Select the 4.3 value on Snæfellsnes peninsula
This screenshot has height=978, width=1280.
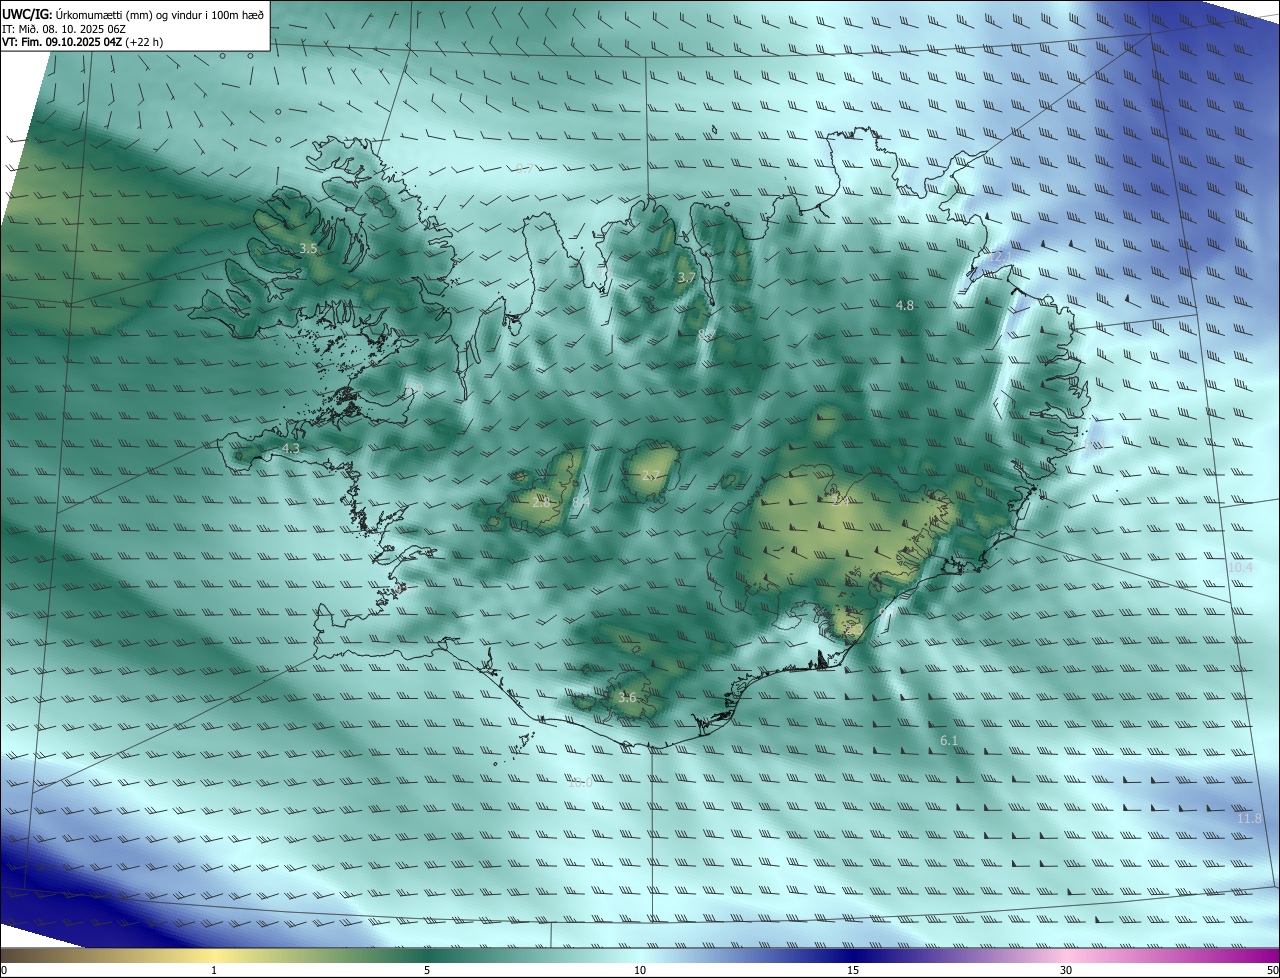[291, 449]
